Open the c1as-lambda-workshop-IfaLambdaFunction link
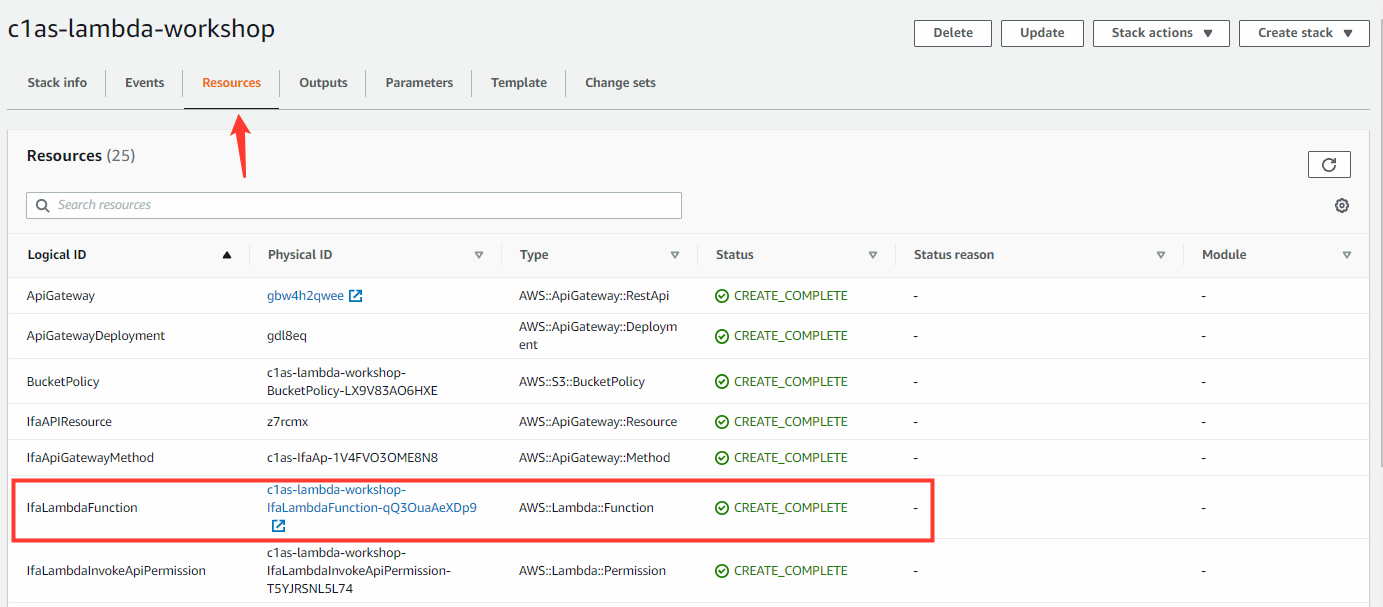The height and width of the screenshot is (607, 1383). tap(371, 499)
